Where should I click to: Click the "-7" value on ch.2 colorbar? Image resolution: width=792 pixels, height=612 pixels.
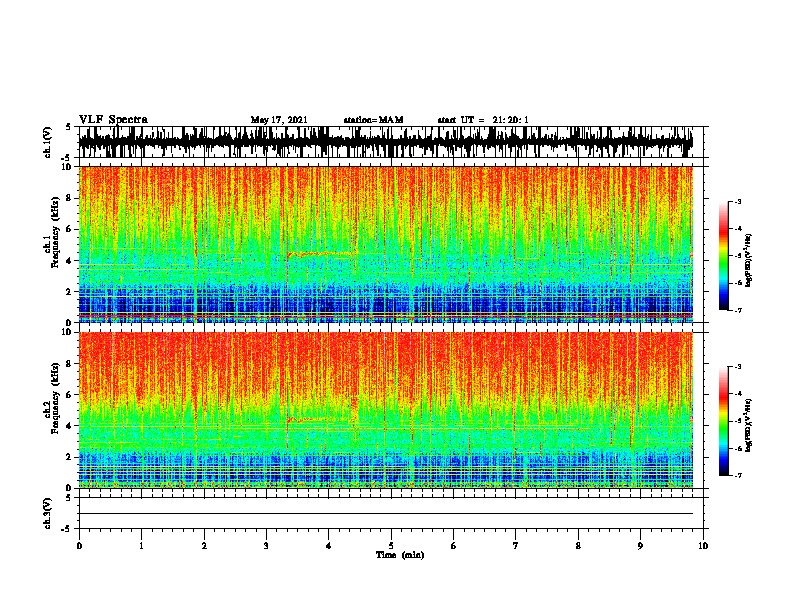(x=737, y=476)
